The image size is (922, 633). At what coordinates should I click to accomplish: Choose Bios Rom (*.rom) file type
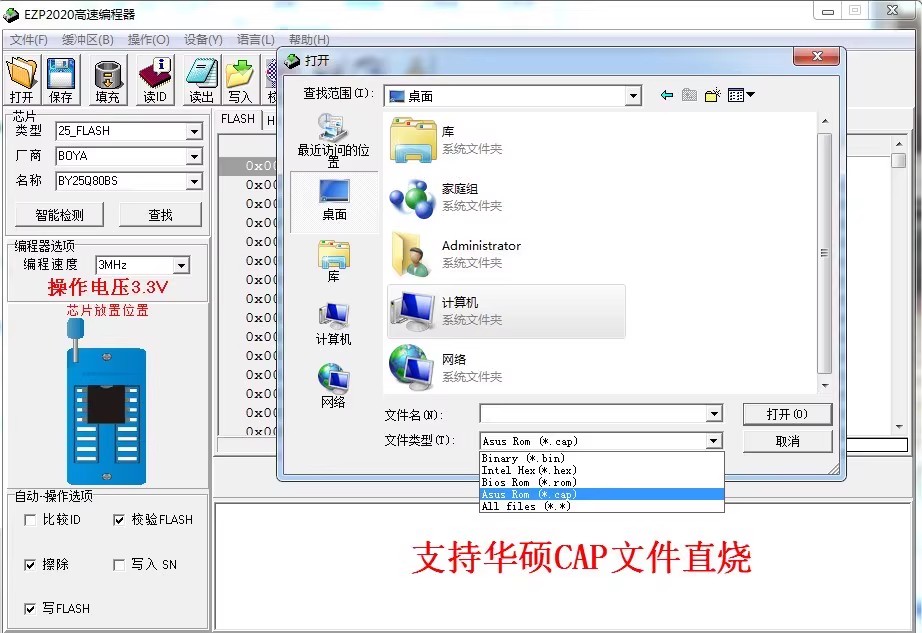coord(602,483)
